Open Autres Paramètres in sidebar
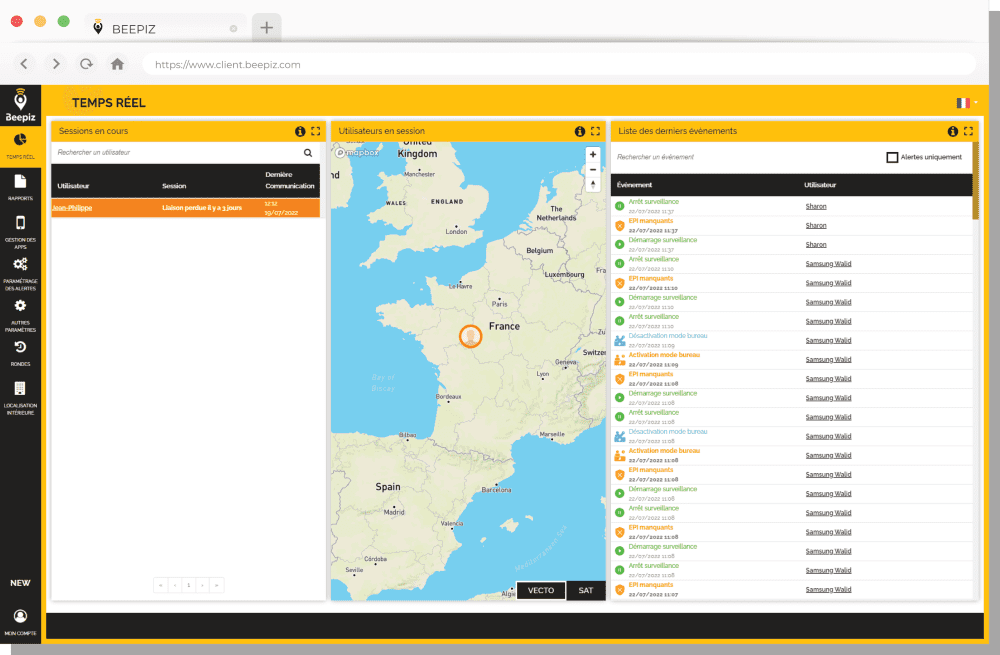The height and width of the screenshot is (655, 1000). (20, 316)
